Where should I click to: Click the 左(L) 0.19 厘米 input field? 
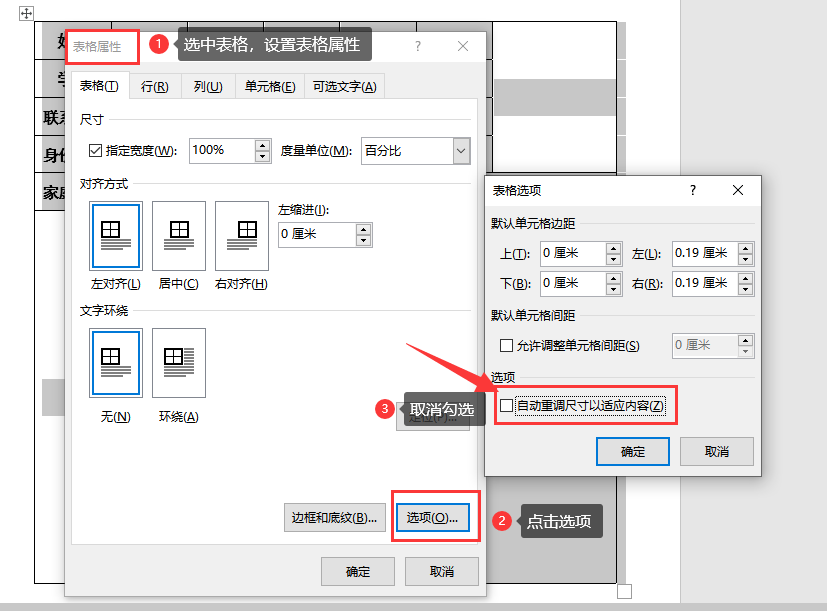[x=705, y=254]
